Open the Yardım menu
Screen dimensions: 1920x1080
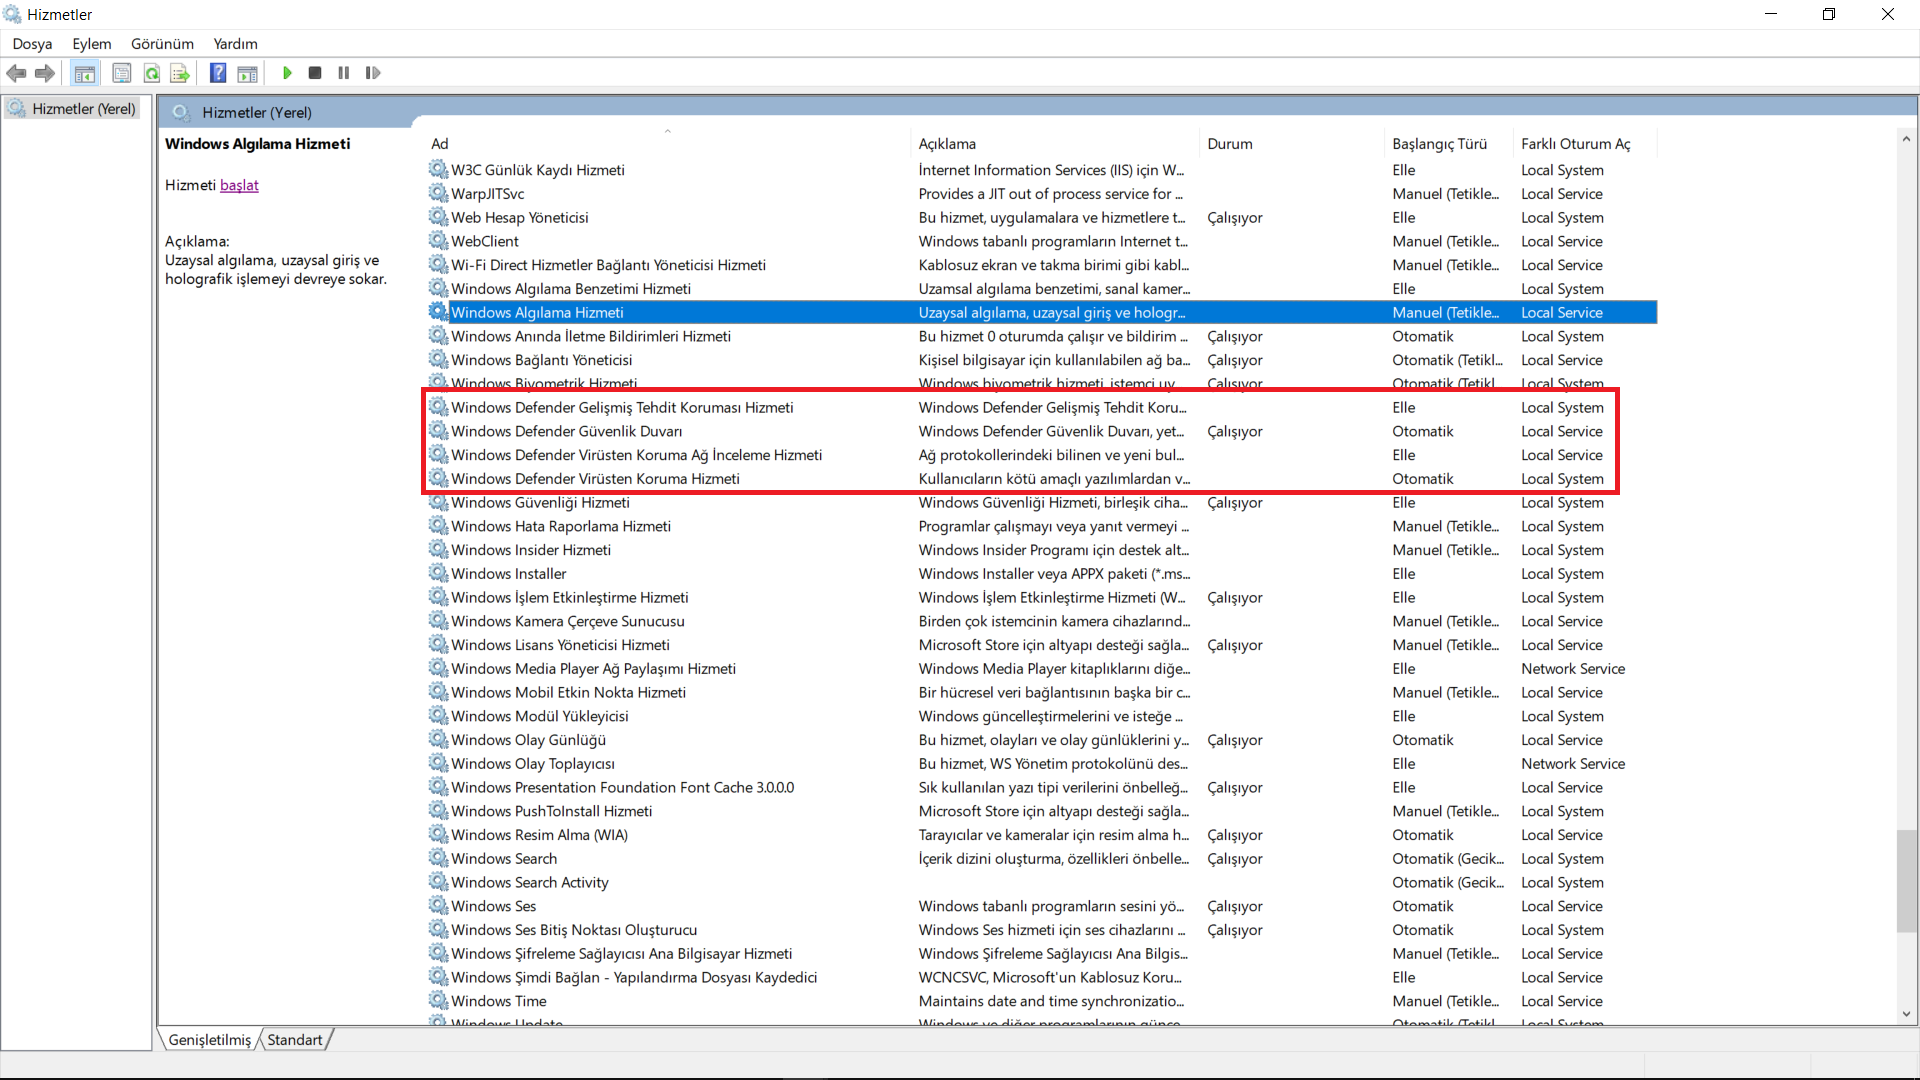coord(235,44)
